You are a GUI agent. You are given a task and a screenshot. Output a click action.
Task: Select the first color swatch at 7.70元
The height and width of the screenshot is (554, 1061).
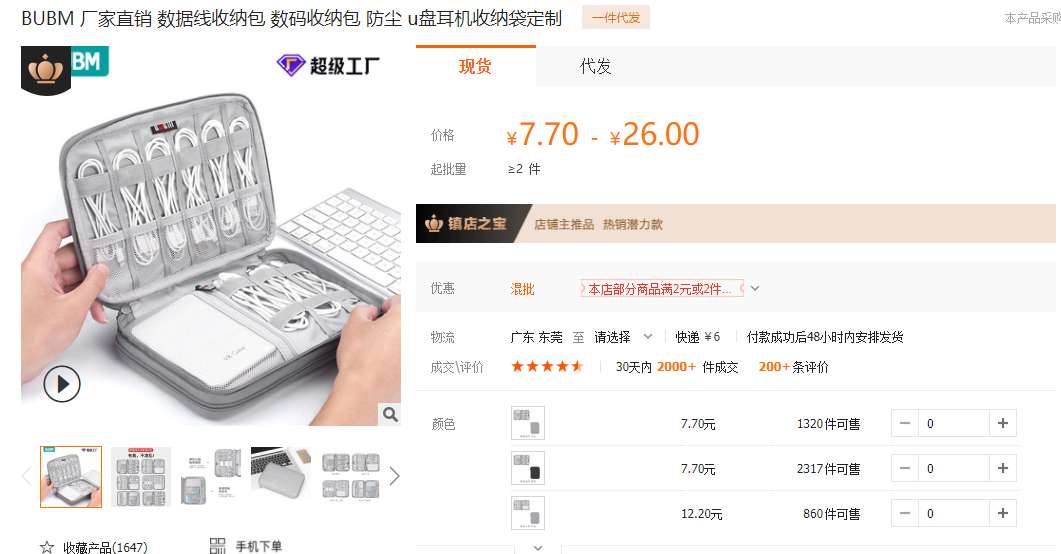point(528,423)
